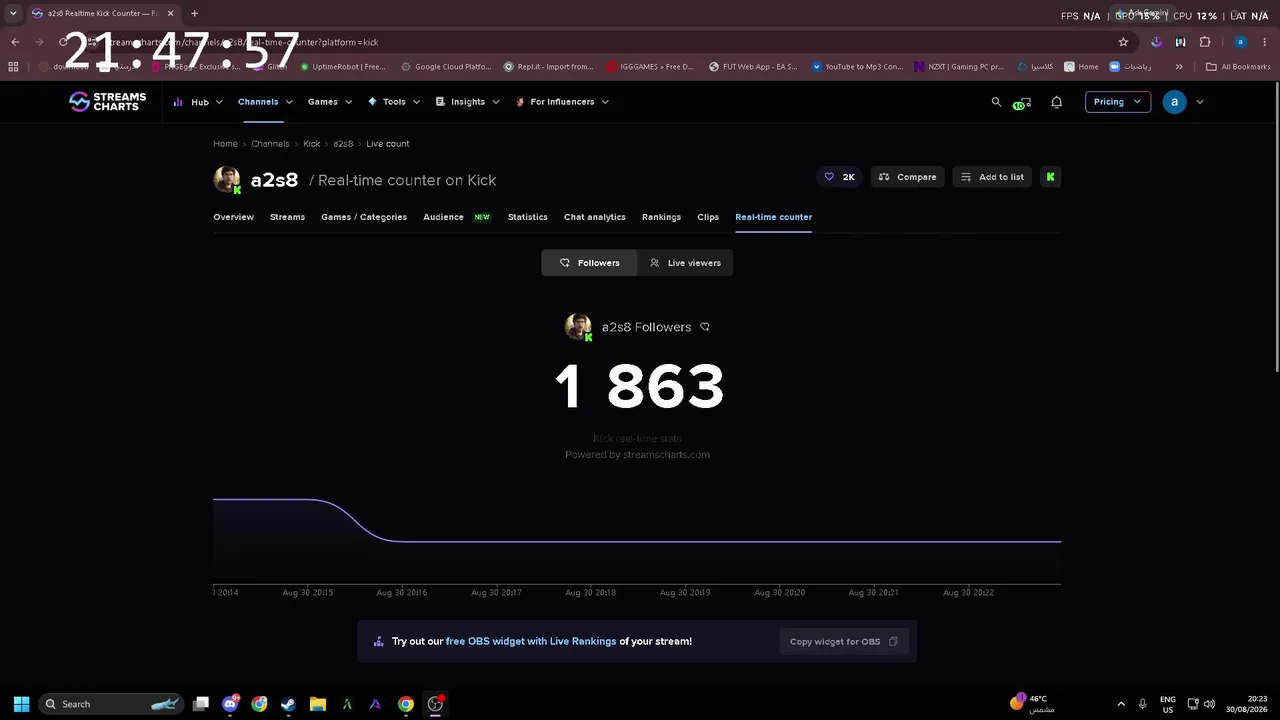Open the green counter badge icon beside search
This screenshot has height=720, width=1280.
[x=1021, y=103]
